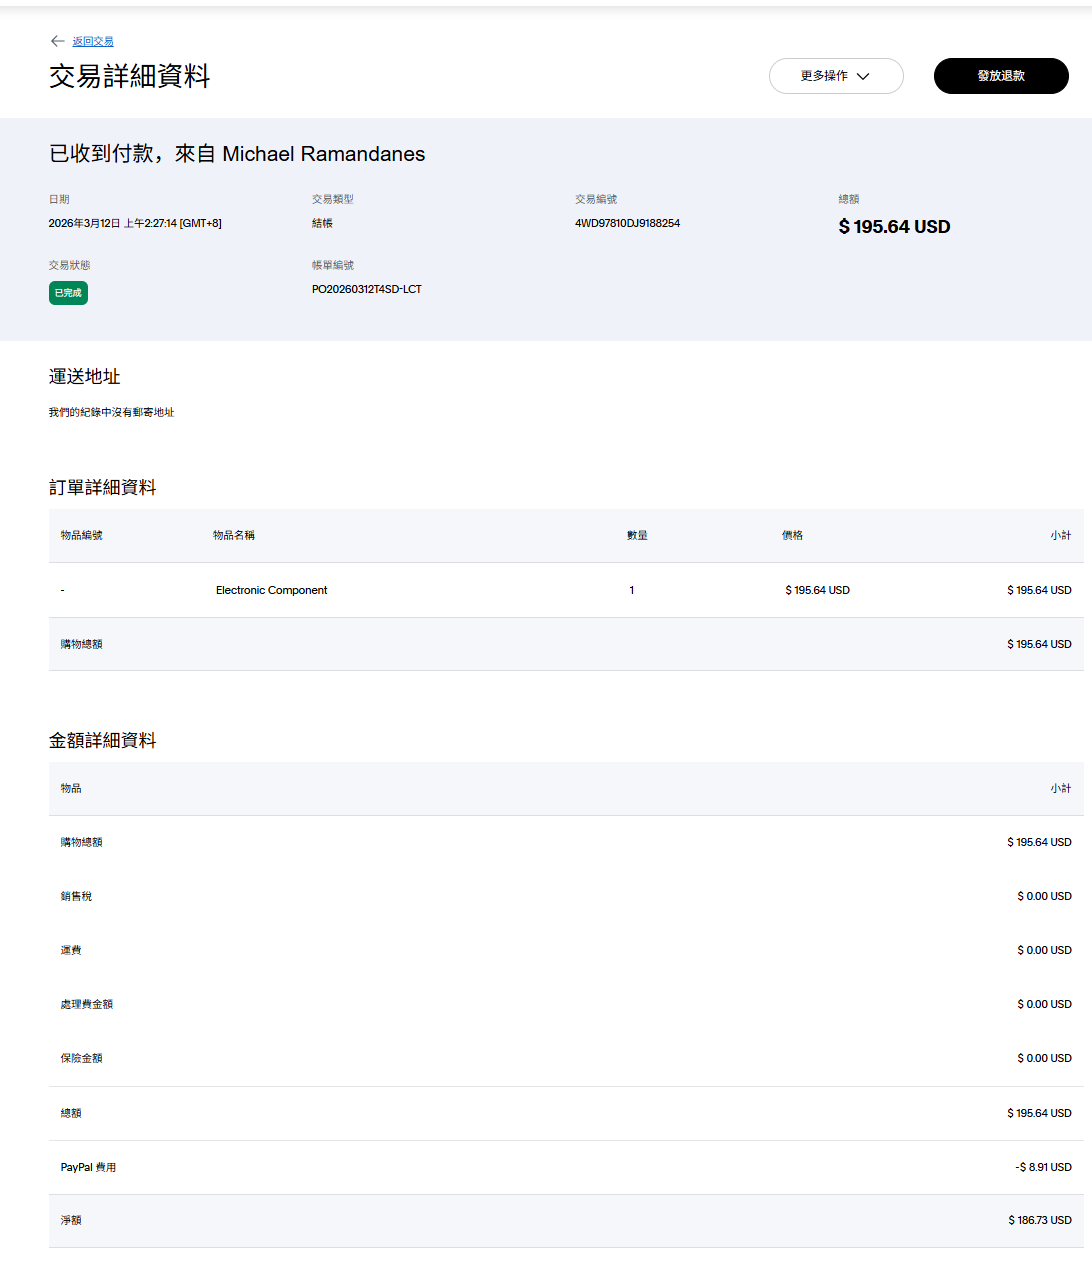Click the green 已完成 status badge
The image size is (1092, 1271).
pos(68,293)
